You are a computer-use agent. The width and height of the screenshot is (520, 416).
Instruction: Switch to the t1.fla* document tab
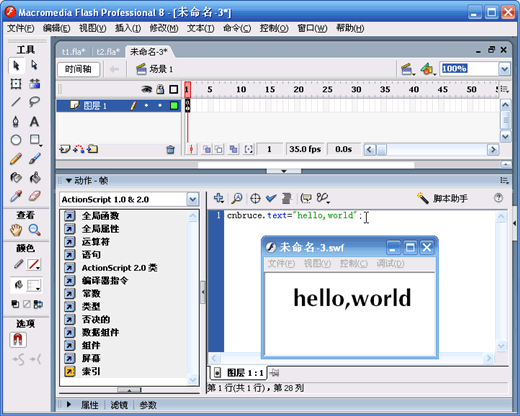click(74, 52)
